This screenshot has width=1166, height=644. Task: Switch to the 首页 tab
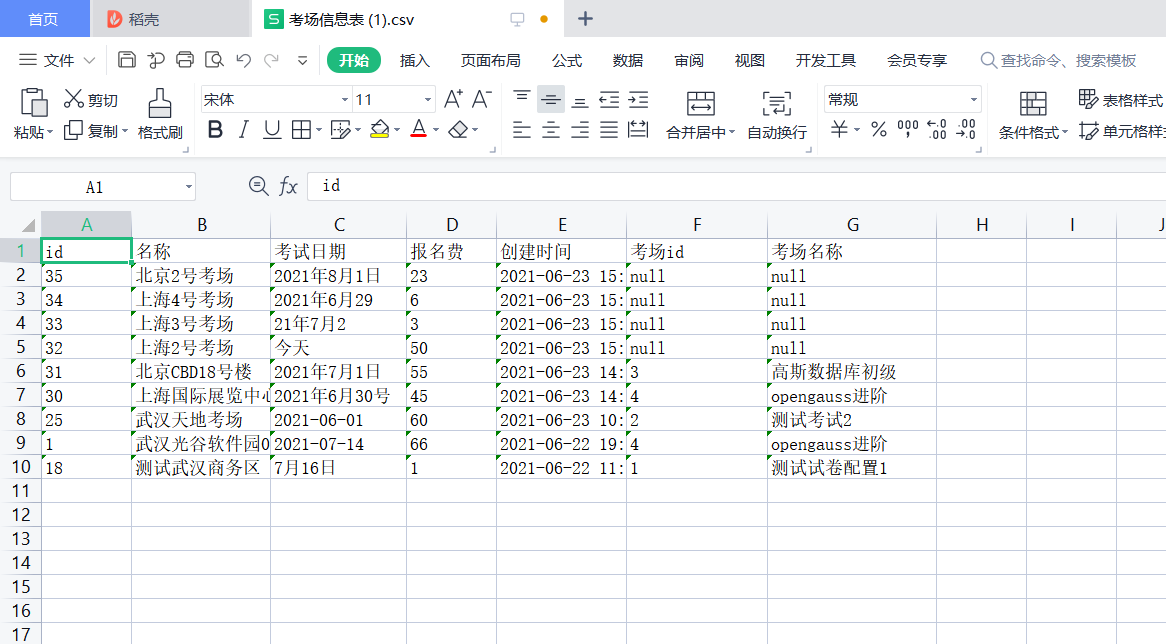[44, 19]
